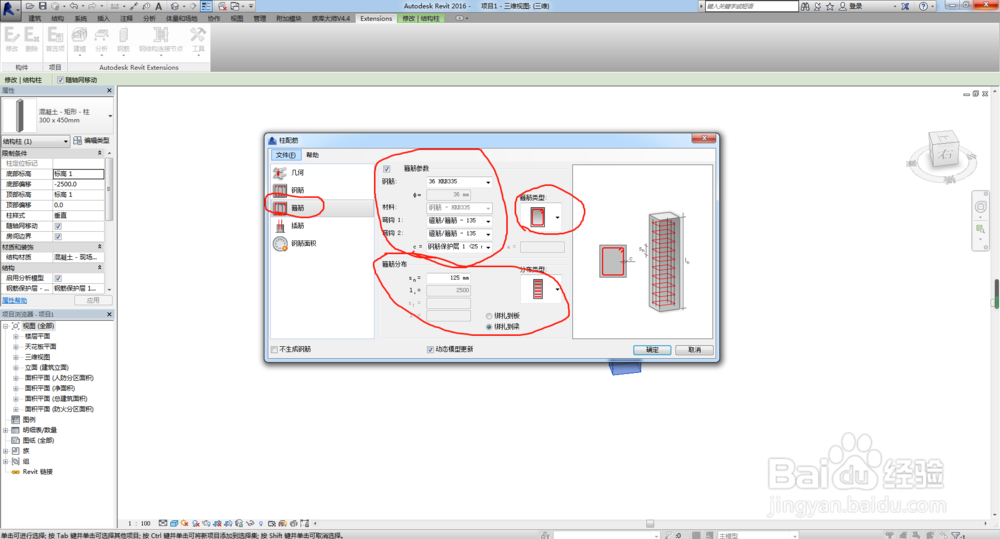
Task: Click the favorites star icon in title bar
Action: coord(830,6)
